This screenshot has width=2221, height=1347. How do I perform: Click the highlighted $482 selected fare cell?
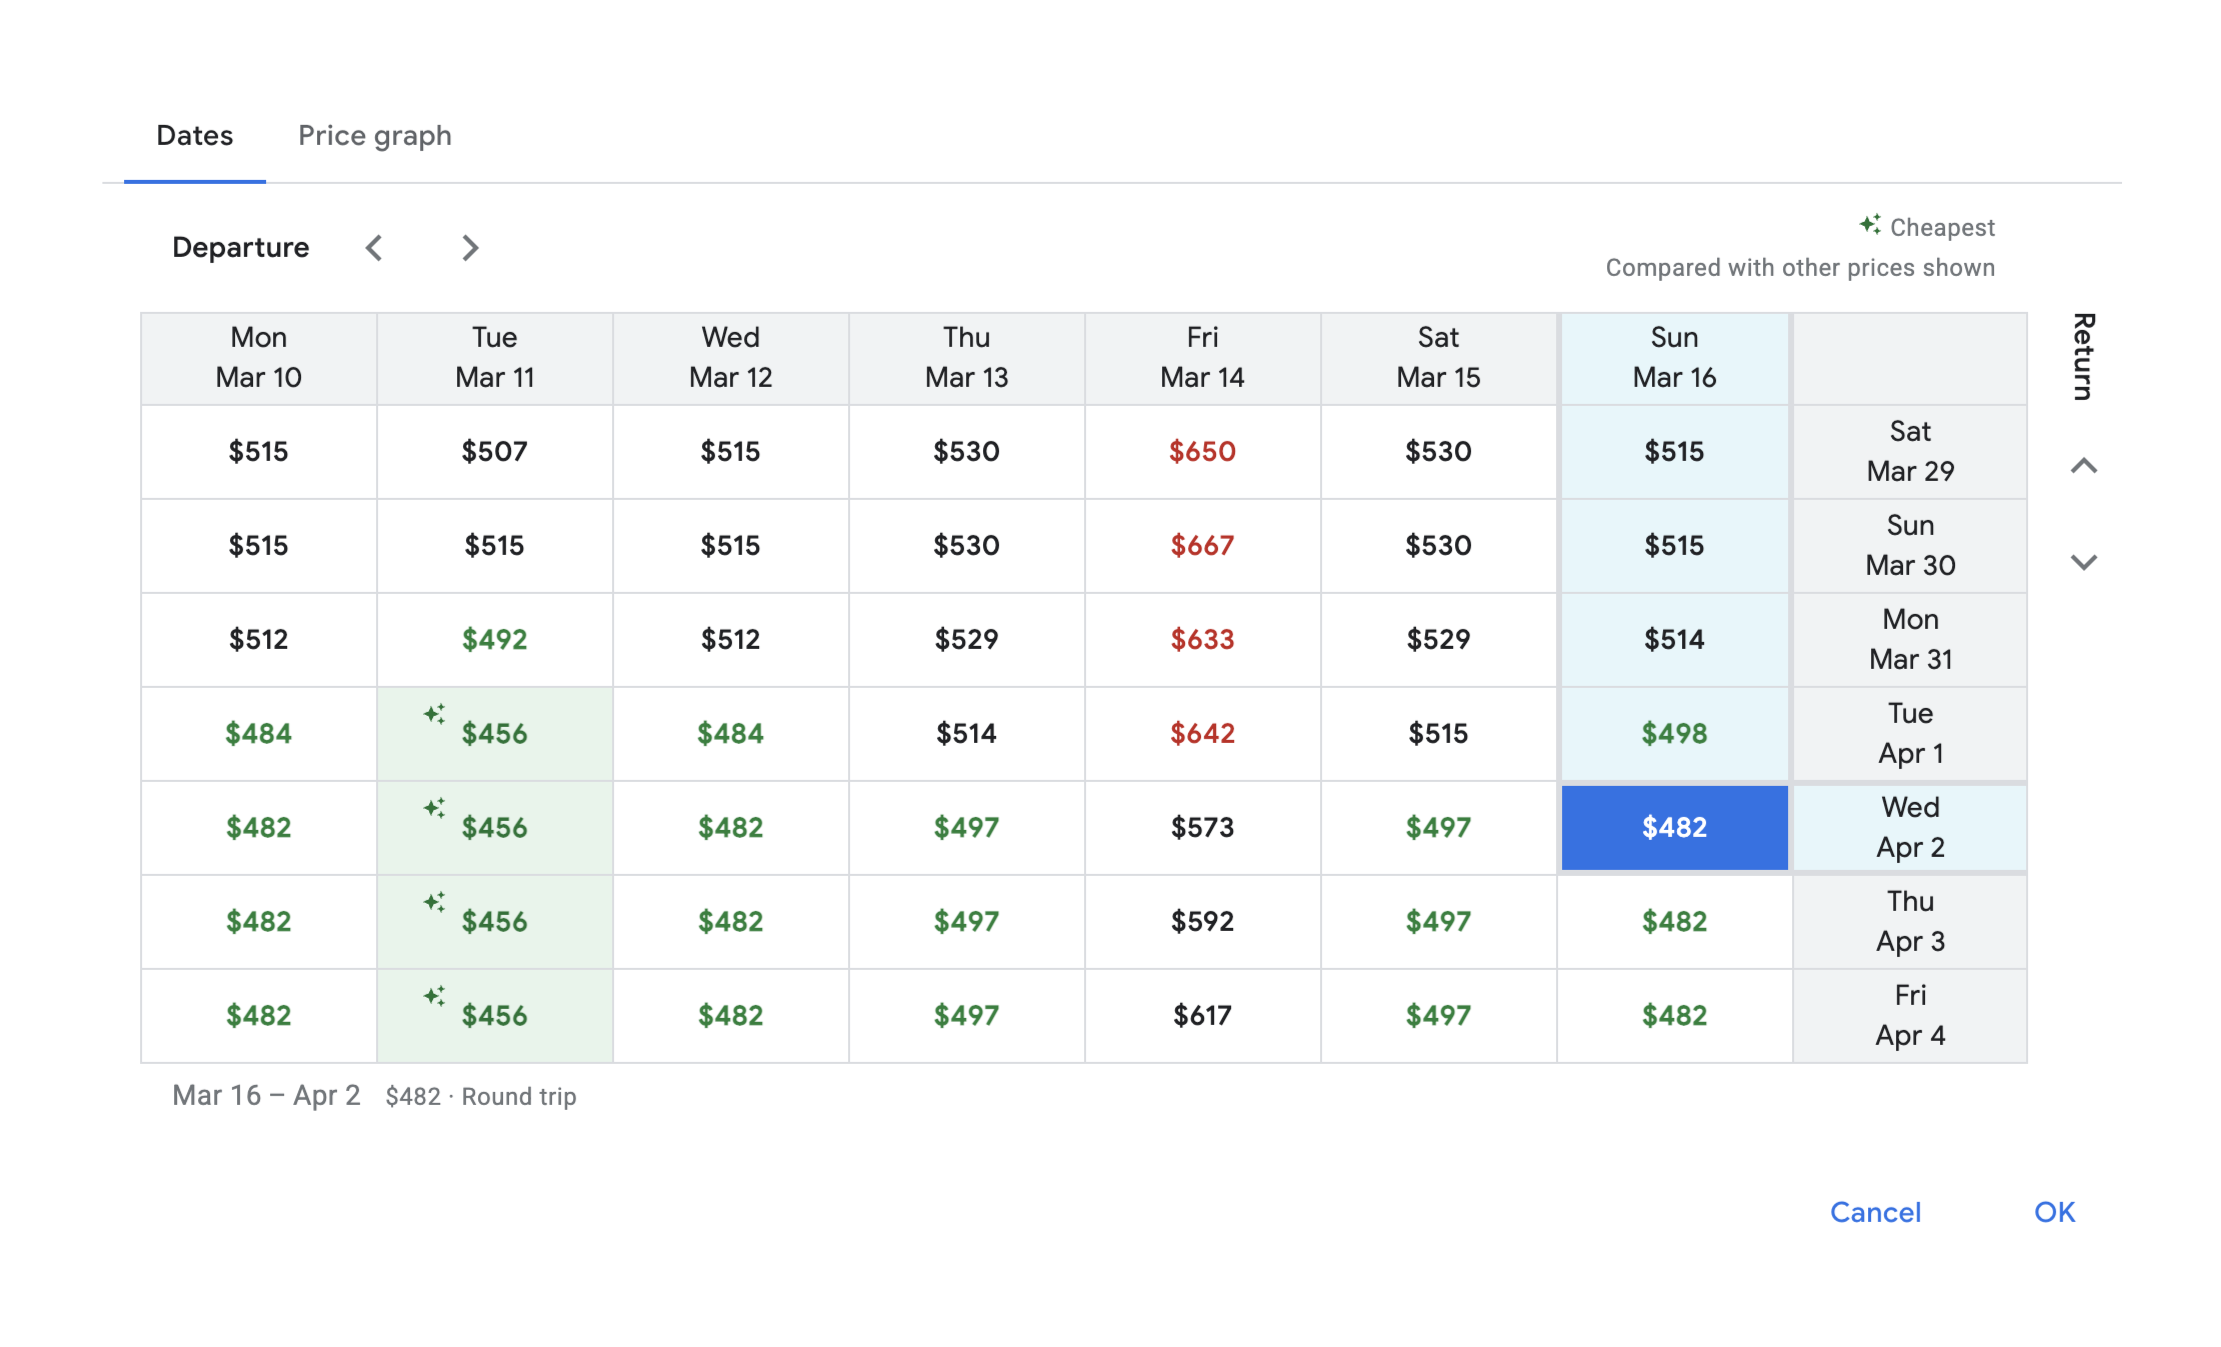[x=1674, y=828]
